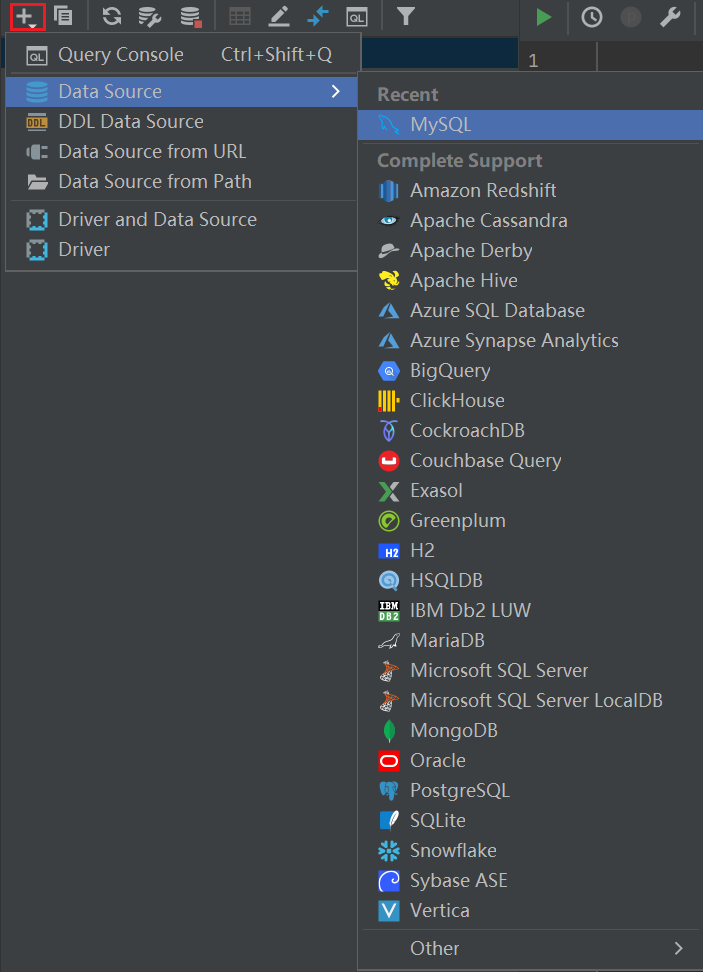Click the Microsoft SQL Server entry

pos(530,670)
